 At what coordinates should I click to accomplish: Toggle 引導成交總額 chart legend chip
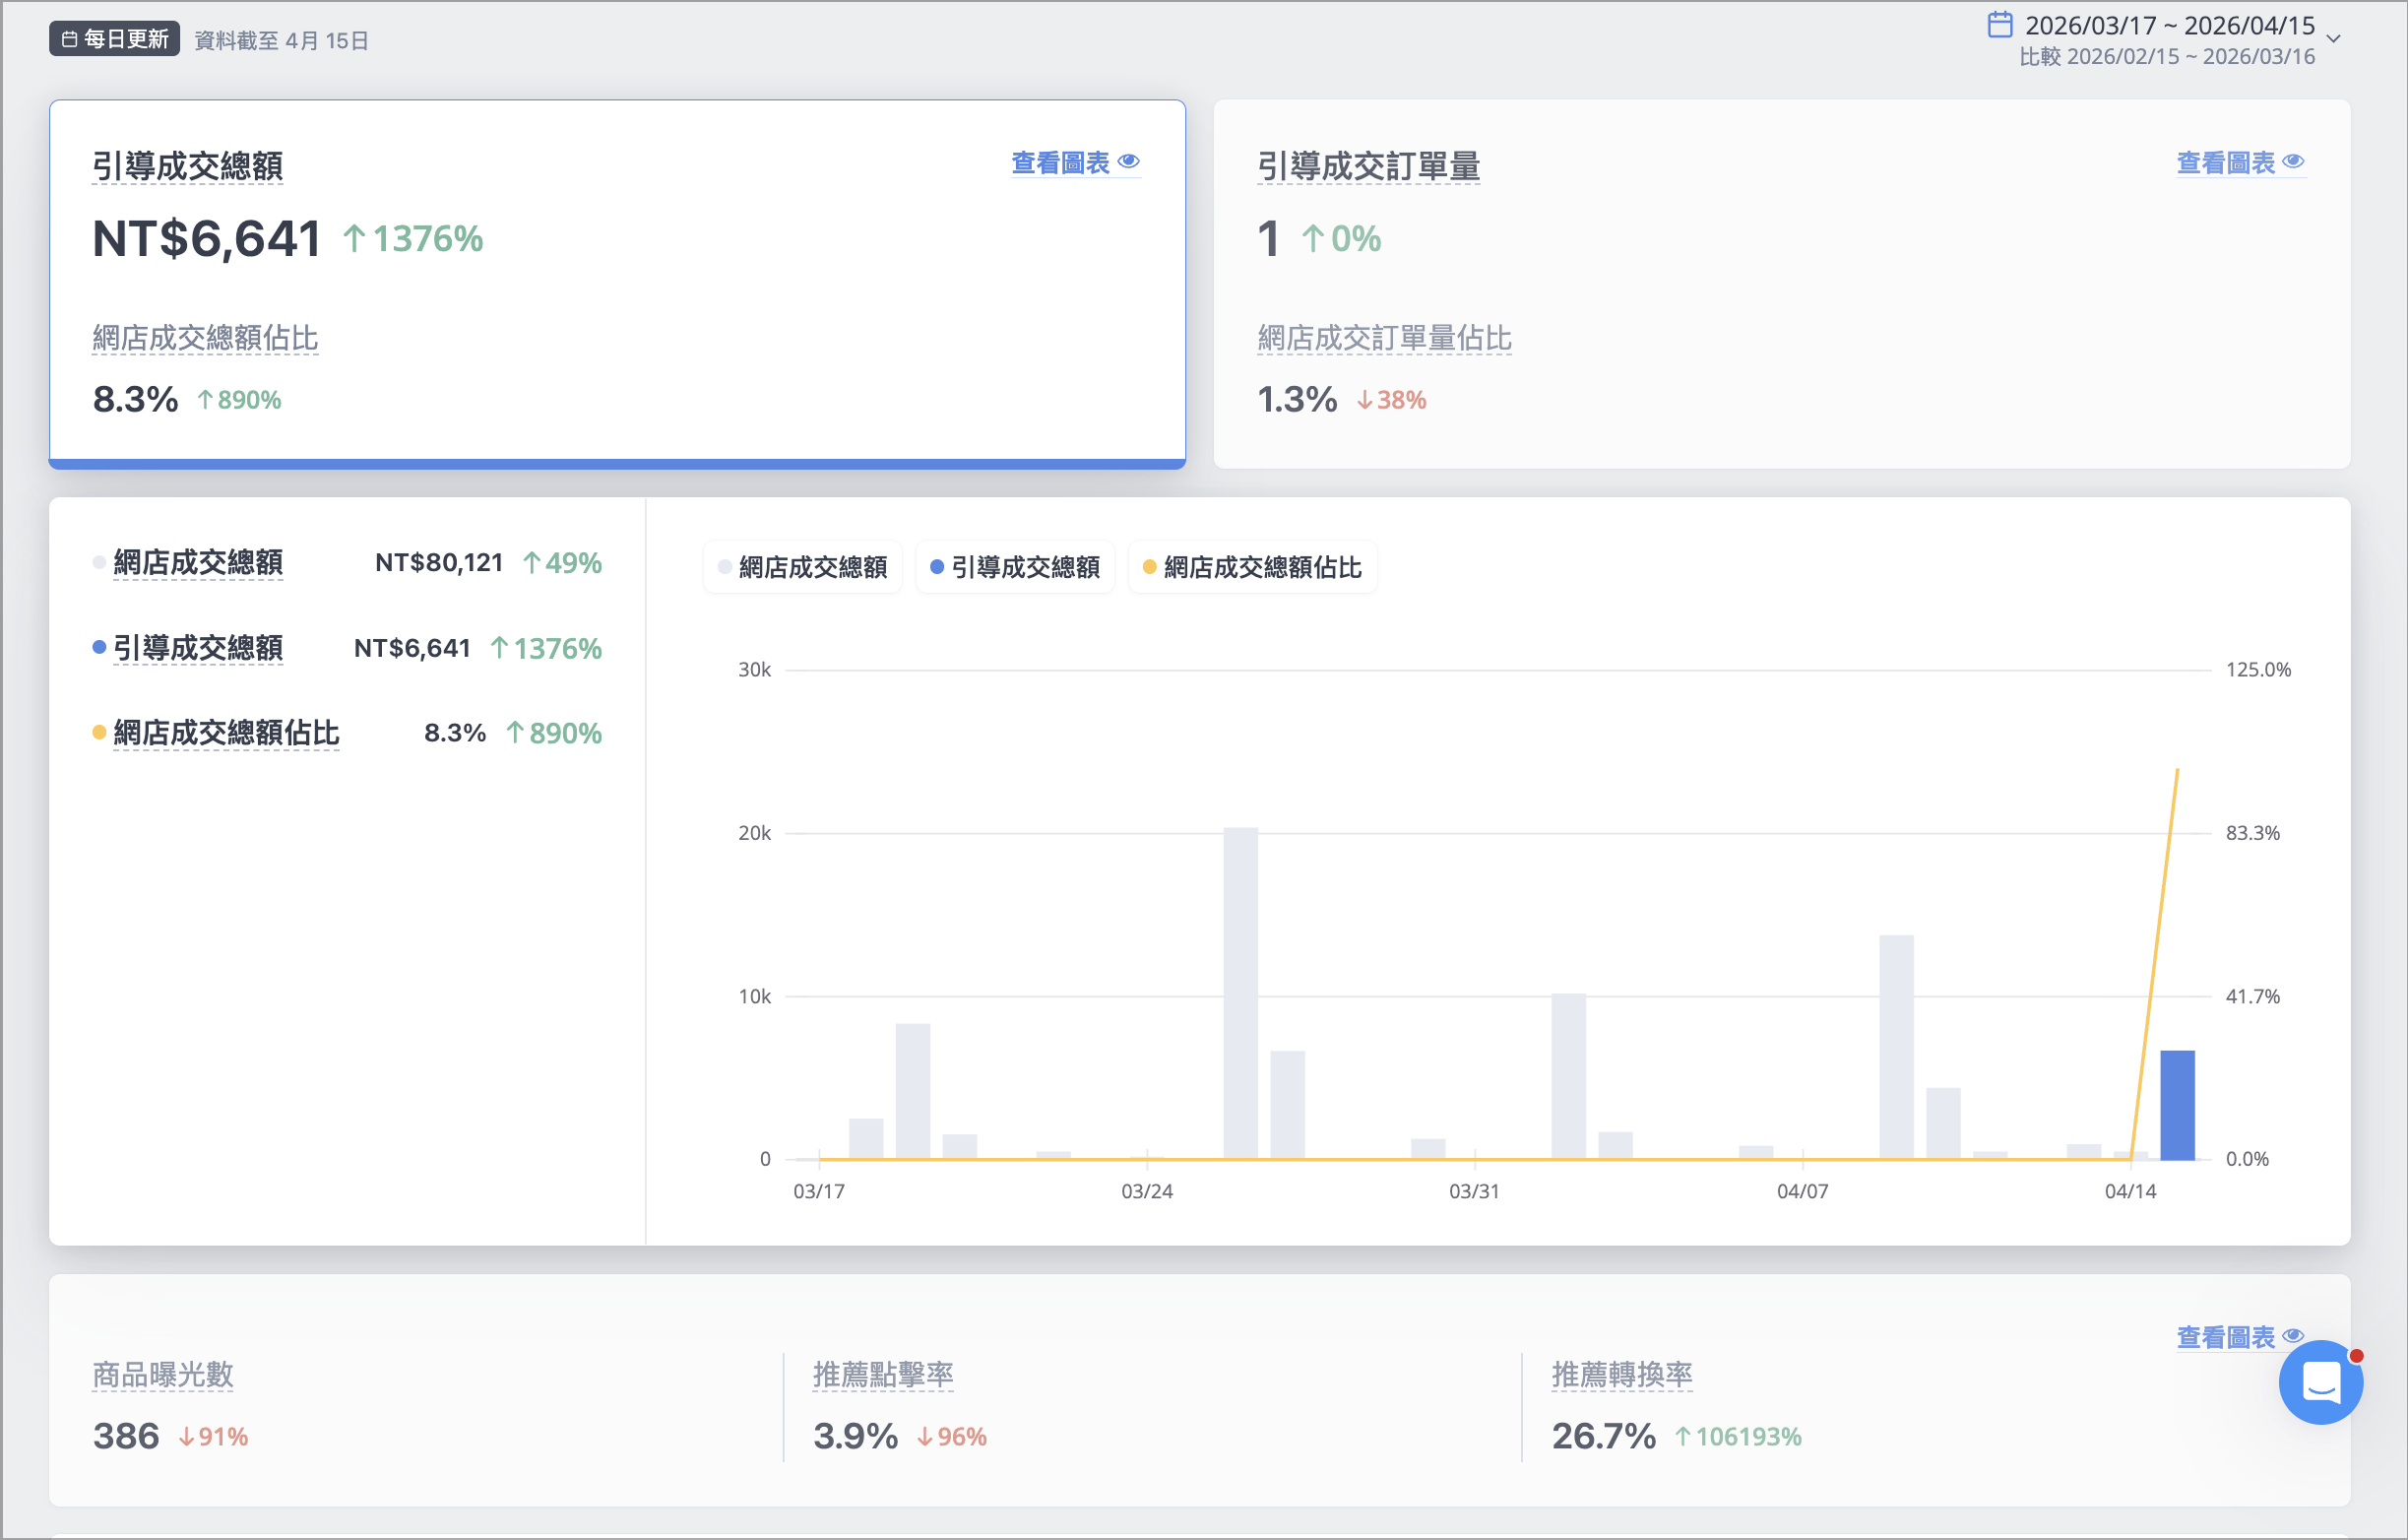[1015, 567]
